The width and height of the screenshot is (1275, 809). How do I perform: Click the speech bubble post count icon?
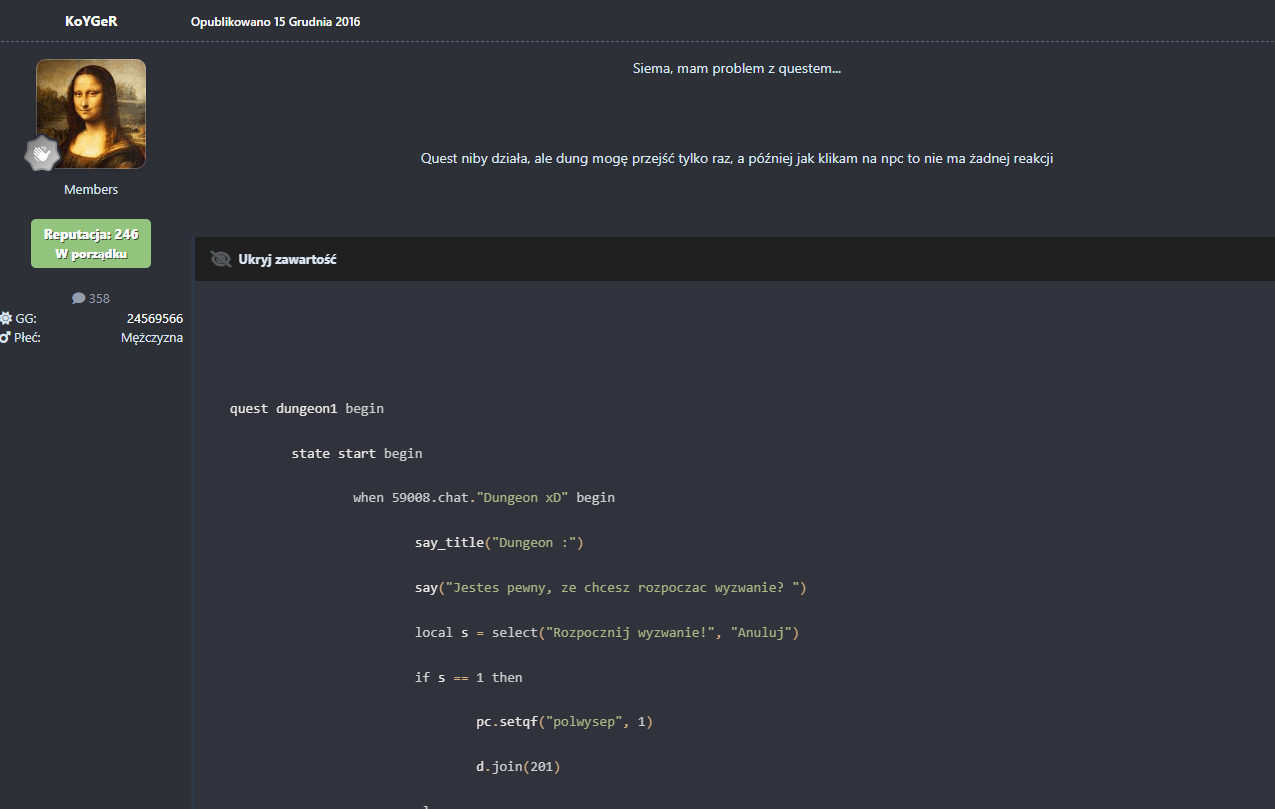(x=79, y=298)
